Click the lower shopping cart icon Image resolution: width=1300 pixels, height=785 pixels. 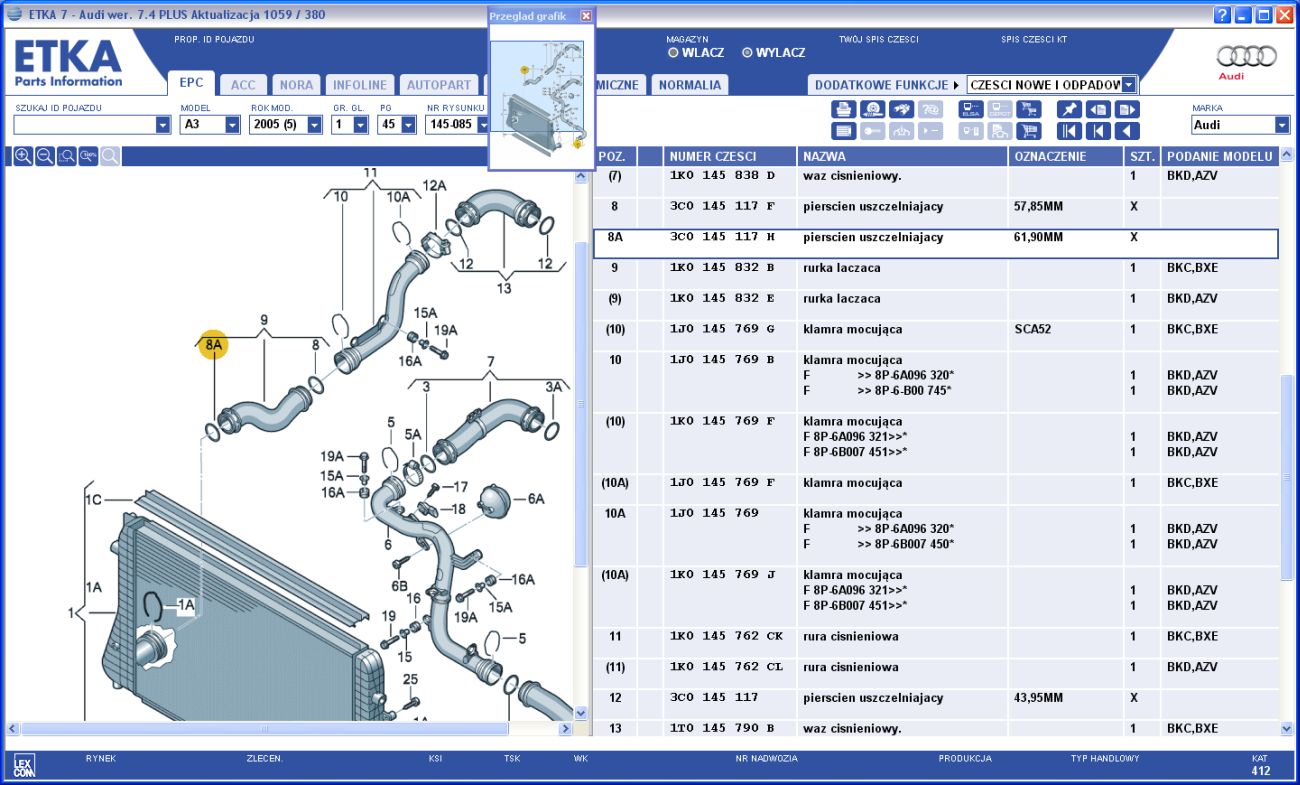click(x=1028, y=131)
